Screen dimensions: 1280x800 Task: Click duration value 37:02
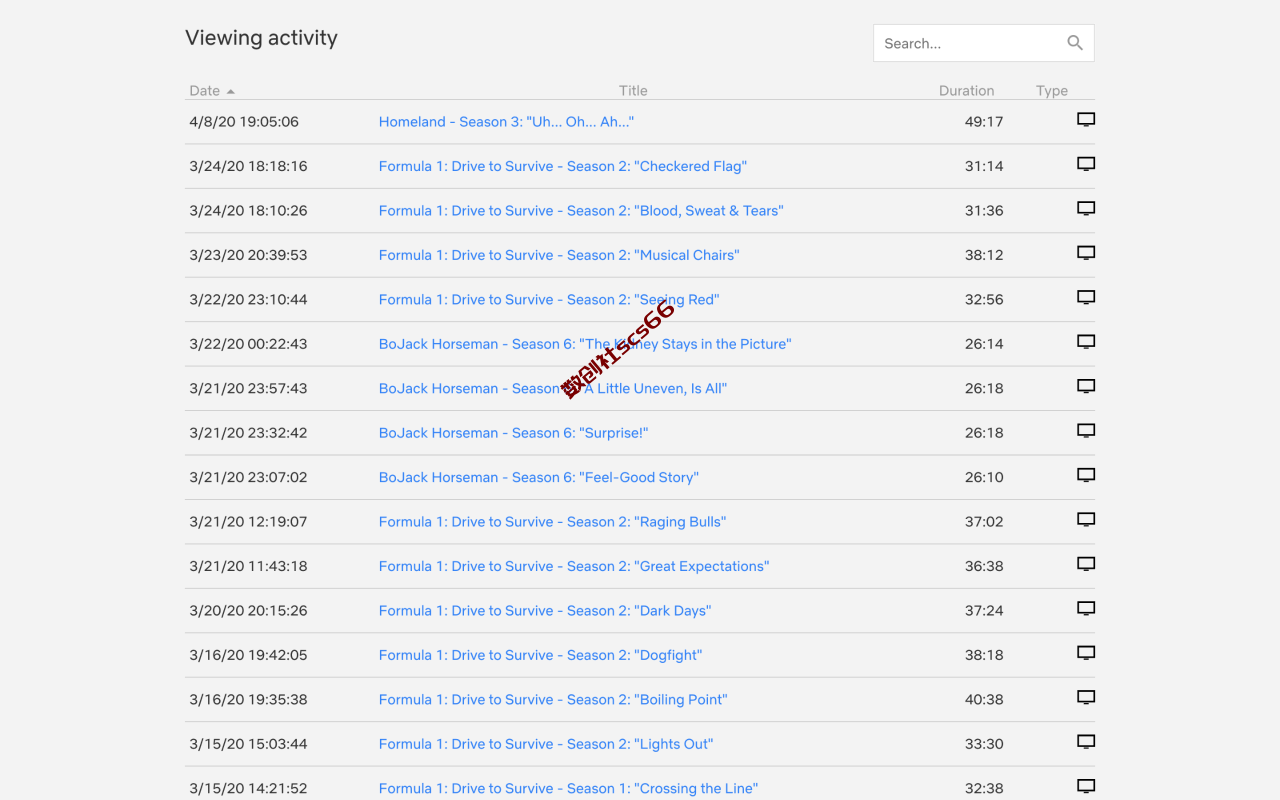pyautogui.click(x=984, y=522)
